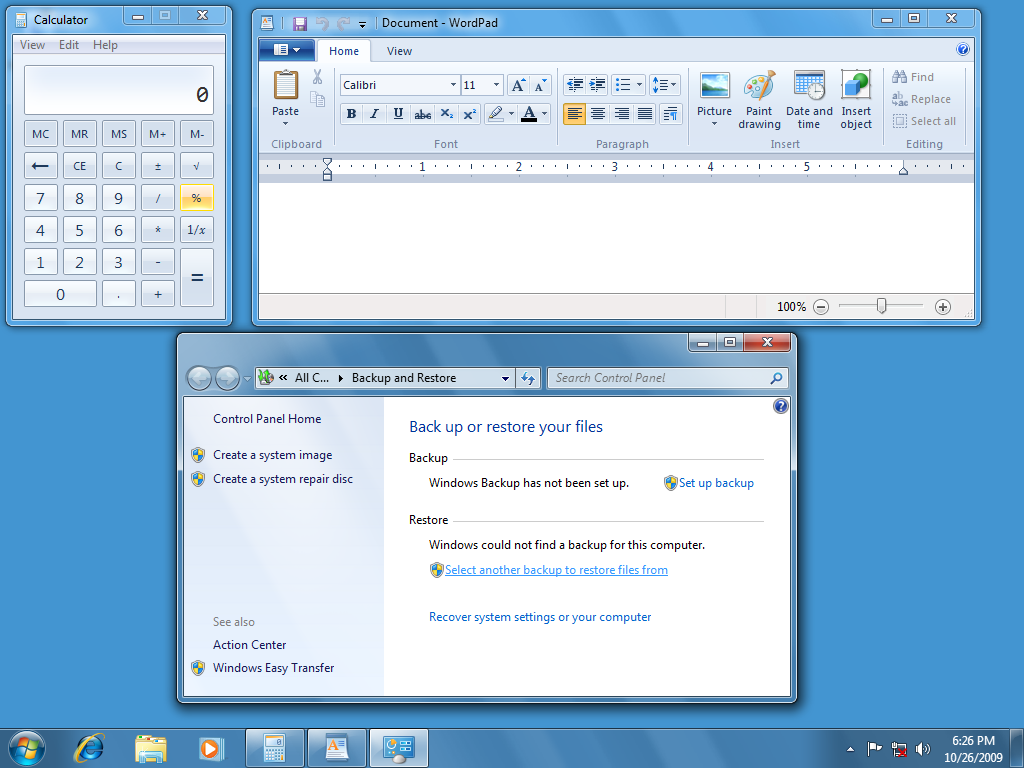
Task: Click the volume speaker tray icon
Action: click(922, 748)
